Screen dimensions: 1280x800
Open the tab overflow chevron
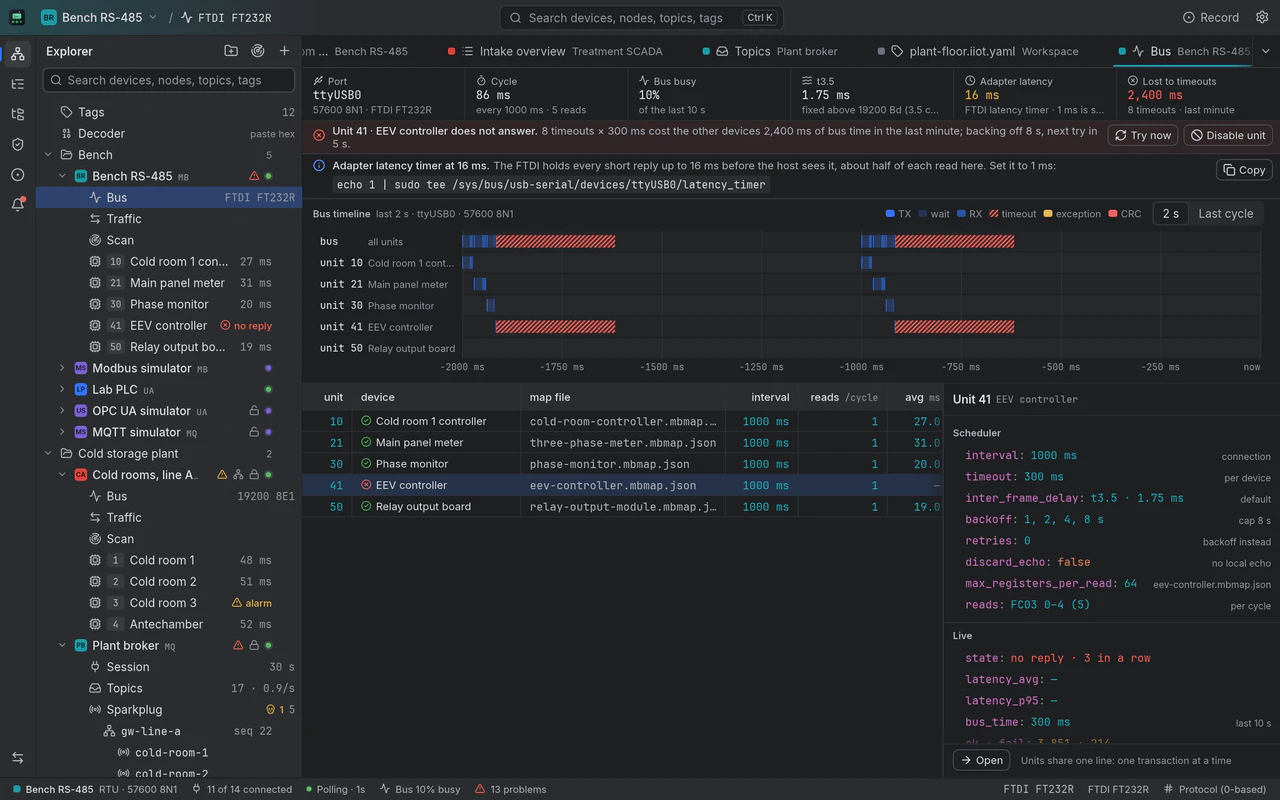1265,51
